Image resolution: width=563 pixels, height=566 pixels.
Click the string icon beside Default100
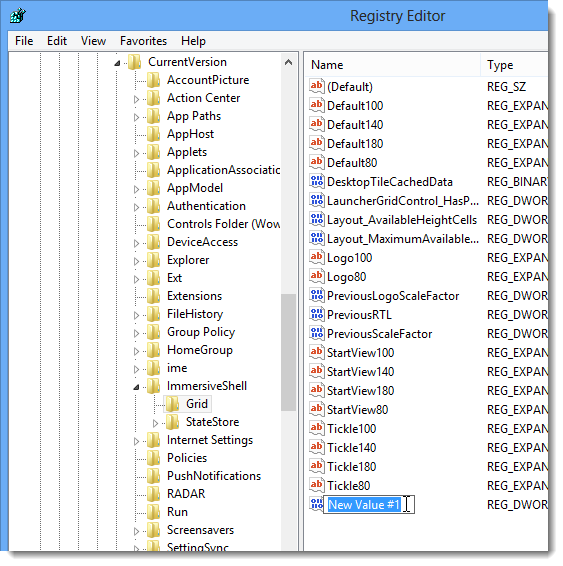(317, 105)
